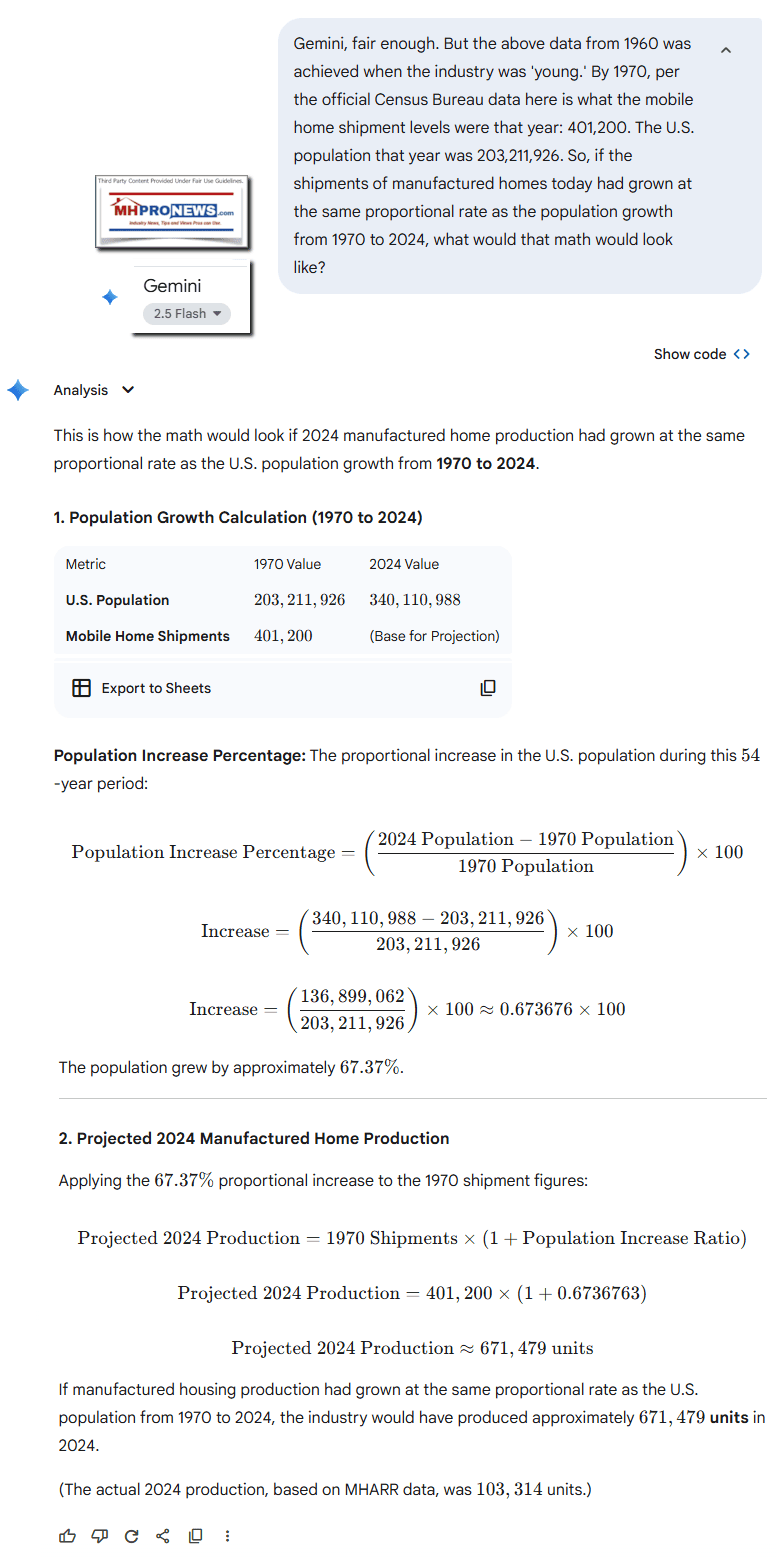Give thumbs up to the Gemini response
Viewport: 776px width, 1561px height.
[x=67, y=1535]
